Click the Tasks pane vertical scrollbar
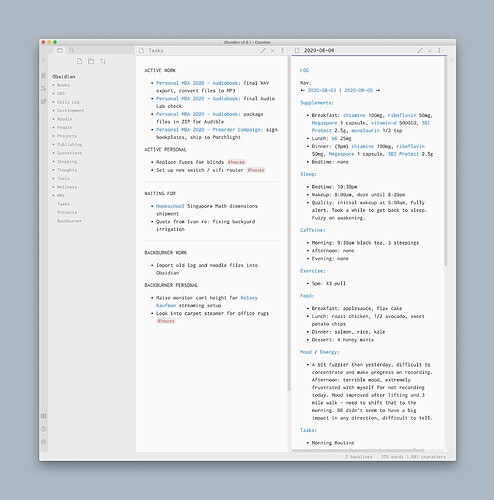 289,223
